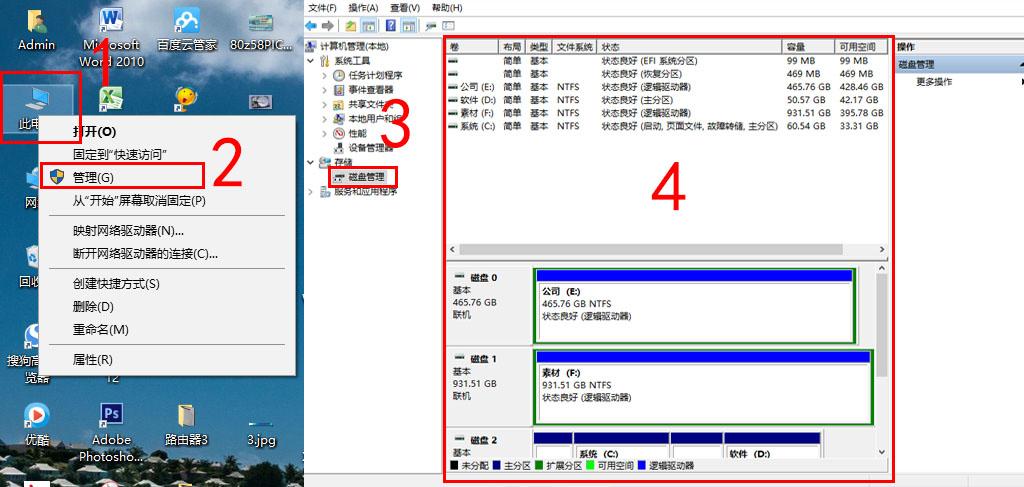The image size is (1024, 487).
Task: Click the Forward arrow in Computer Management toolbar
Action: [327, 25]
